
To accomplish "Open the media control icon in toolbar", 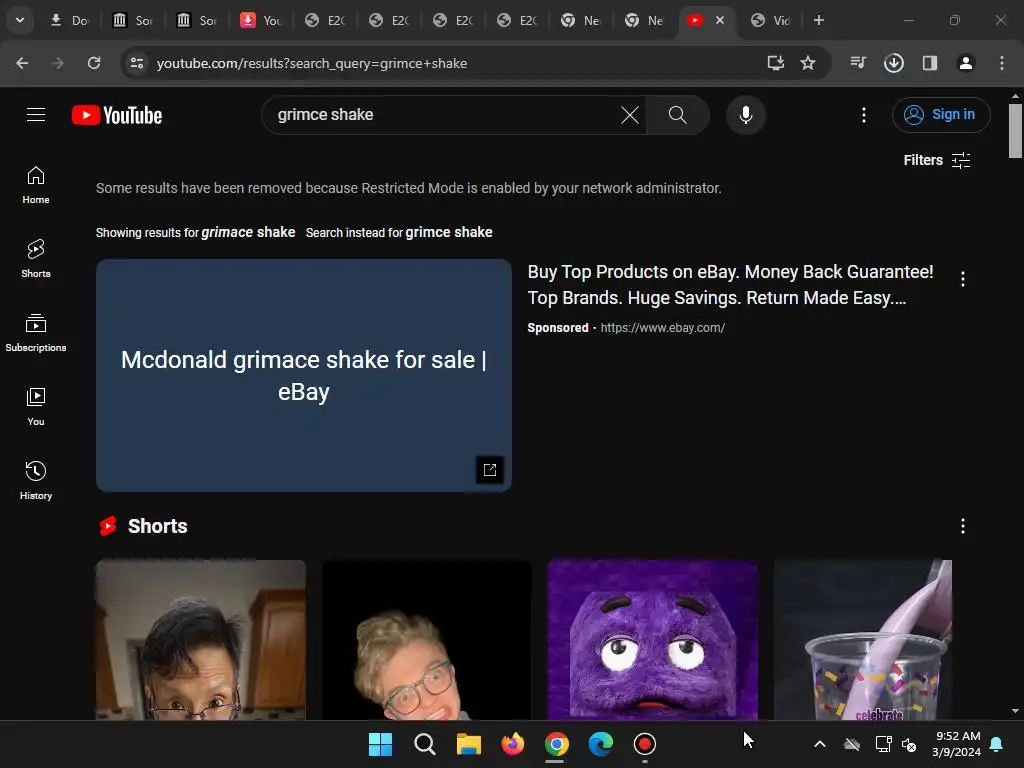I will click(x=858, y=63).
